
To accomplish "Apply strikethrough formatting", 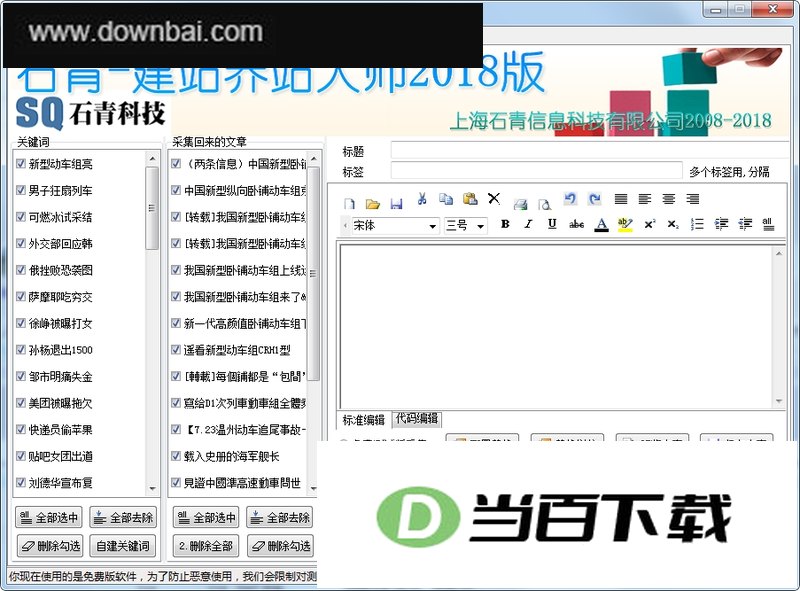I will pyautogui.click(x=577, y=224).
